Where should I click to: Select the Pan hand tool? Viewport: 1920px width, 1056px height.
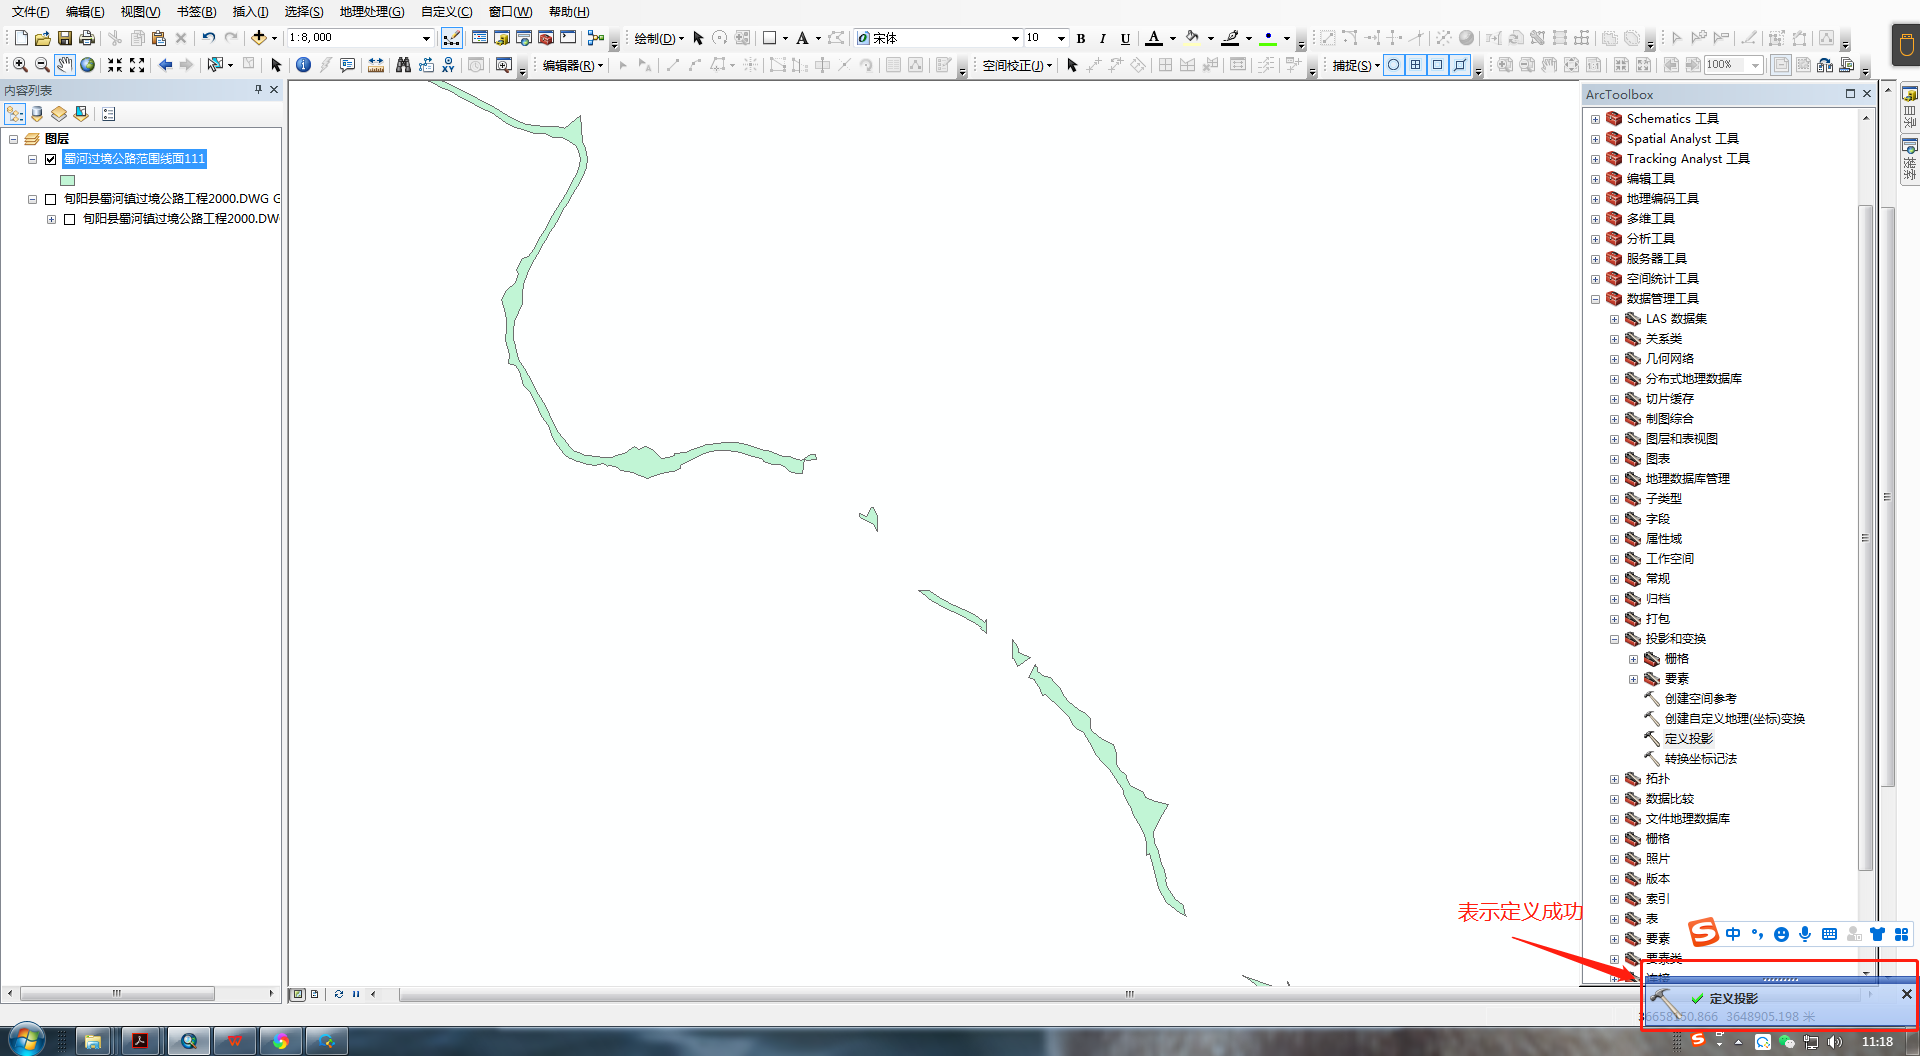coord(64,65)
